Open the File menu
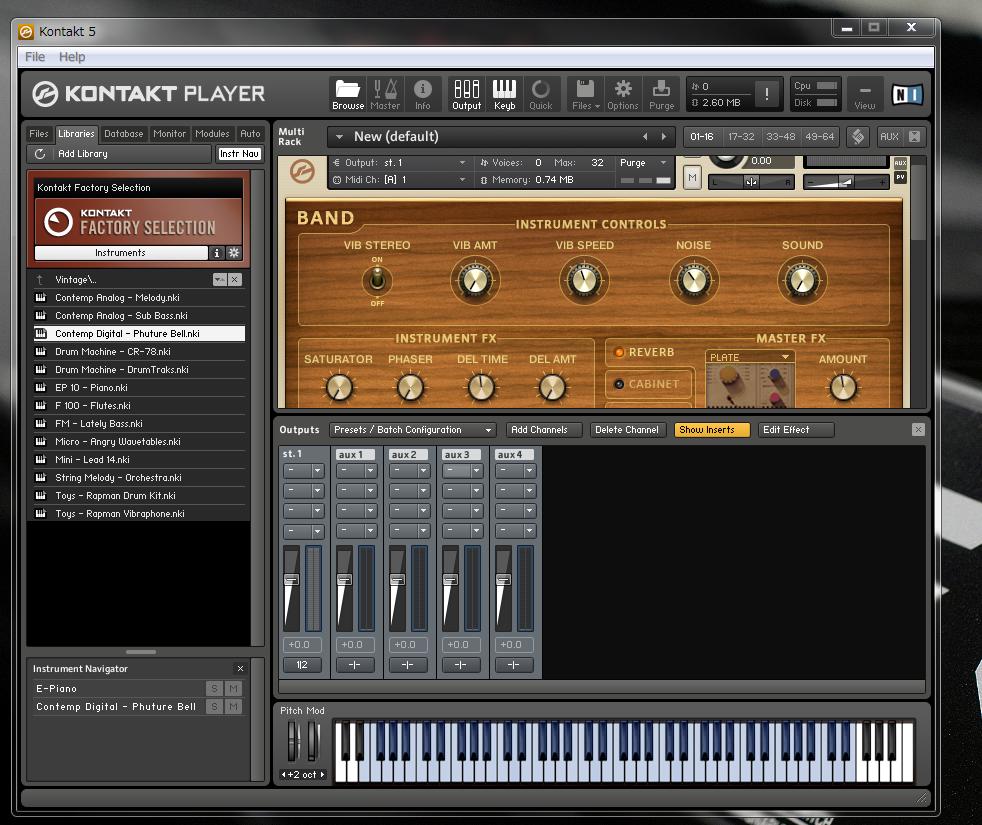The width and height of the screenshot is (982, 825). click(x=35, y=57)
